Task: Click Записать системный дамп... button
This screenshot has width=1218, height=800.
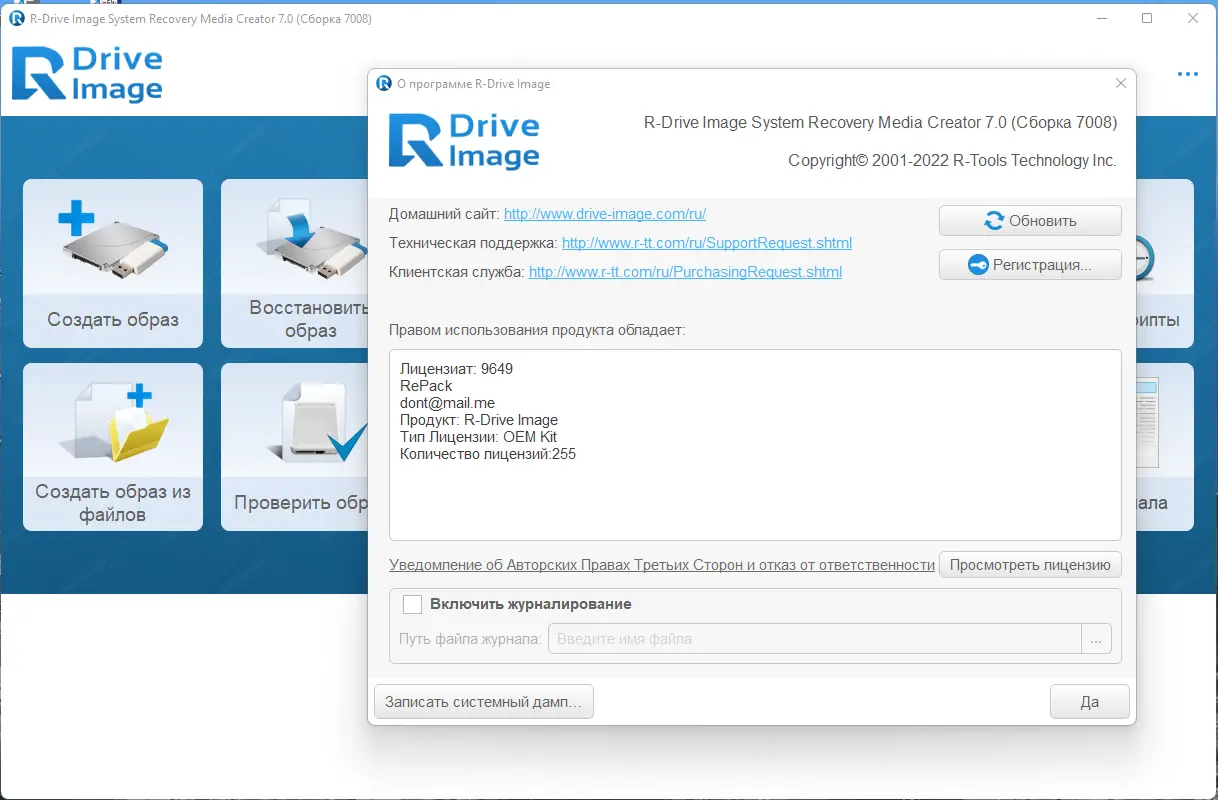Action: (x=483, y=702)
